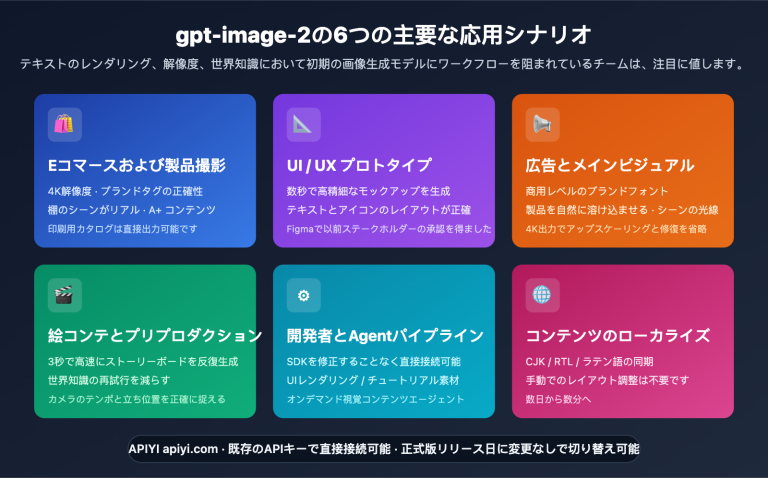
Task: Click the '広告とメインビジュアル' card title
Action: pyautogui.click(x=610, y=166)
